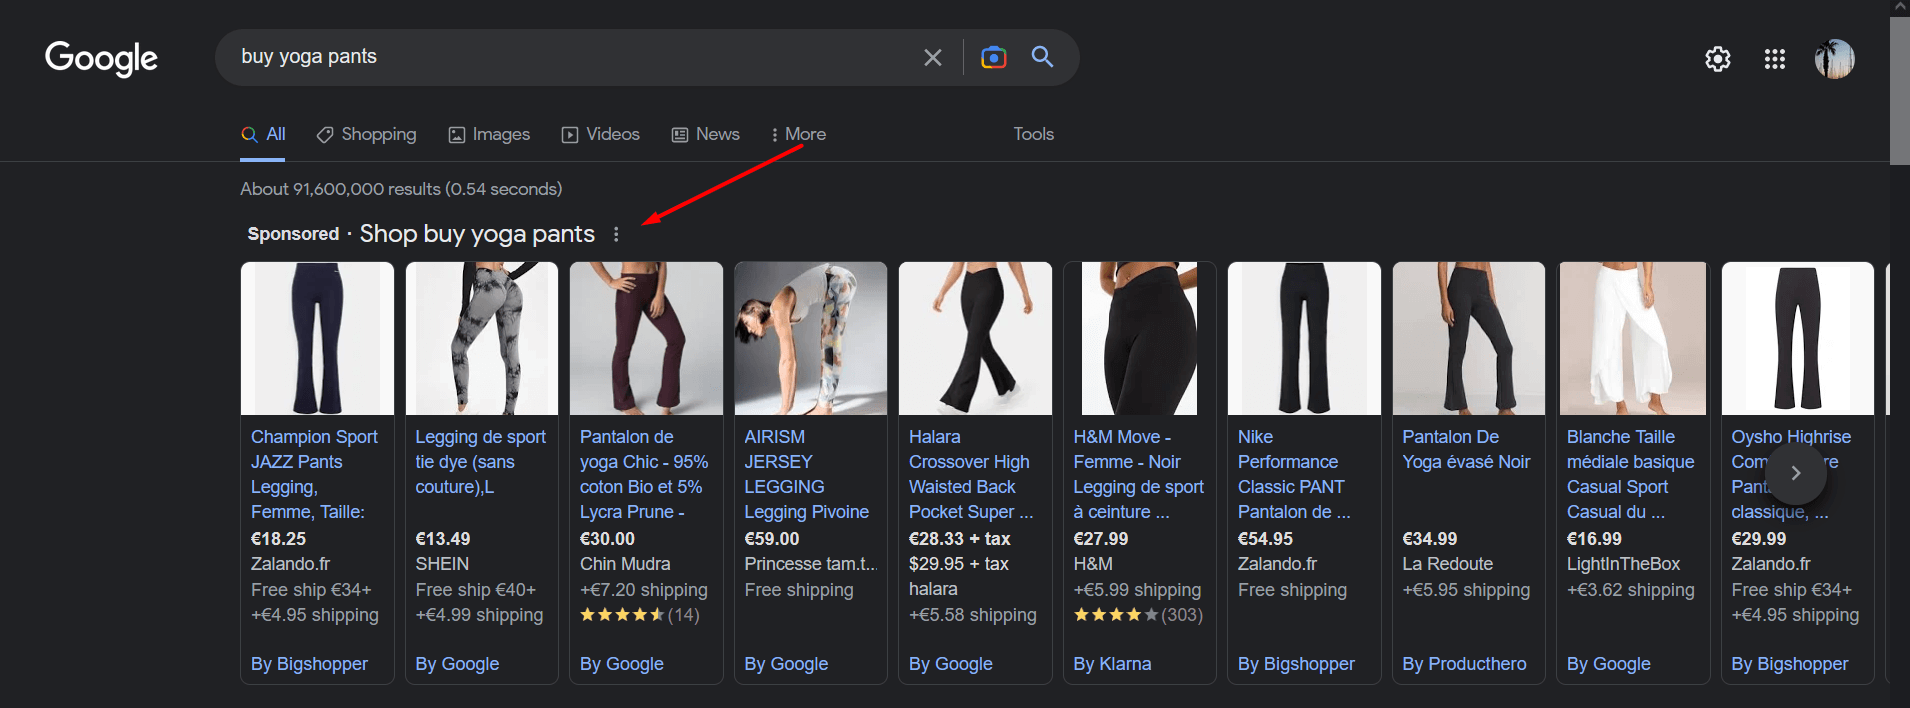Image resolution: width=1910 pixels, height=708 pixels.
Task: View tie dye grey leggings image
Action: pyautogui.click(x=482, y=338)
